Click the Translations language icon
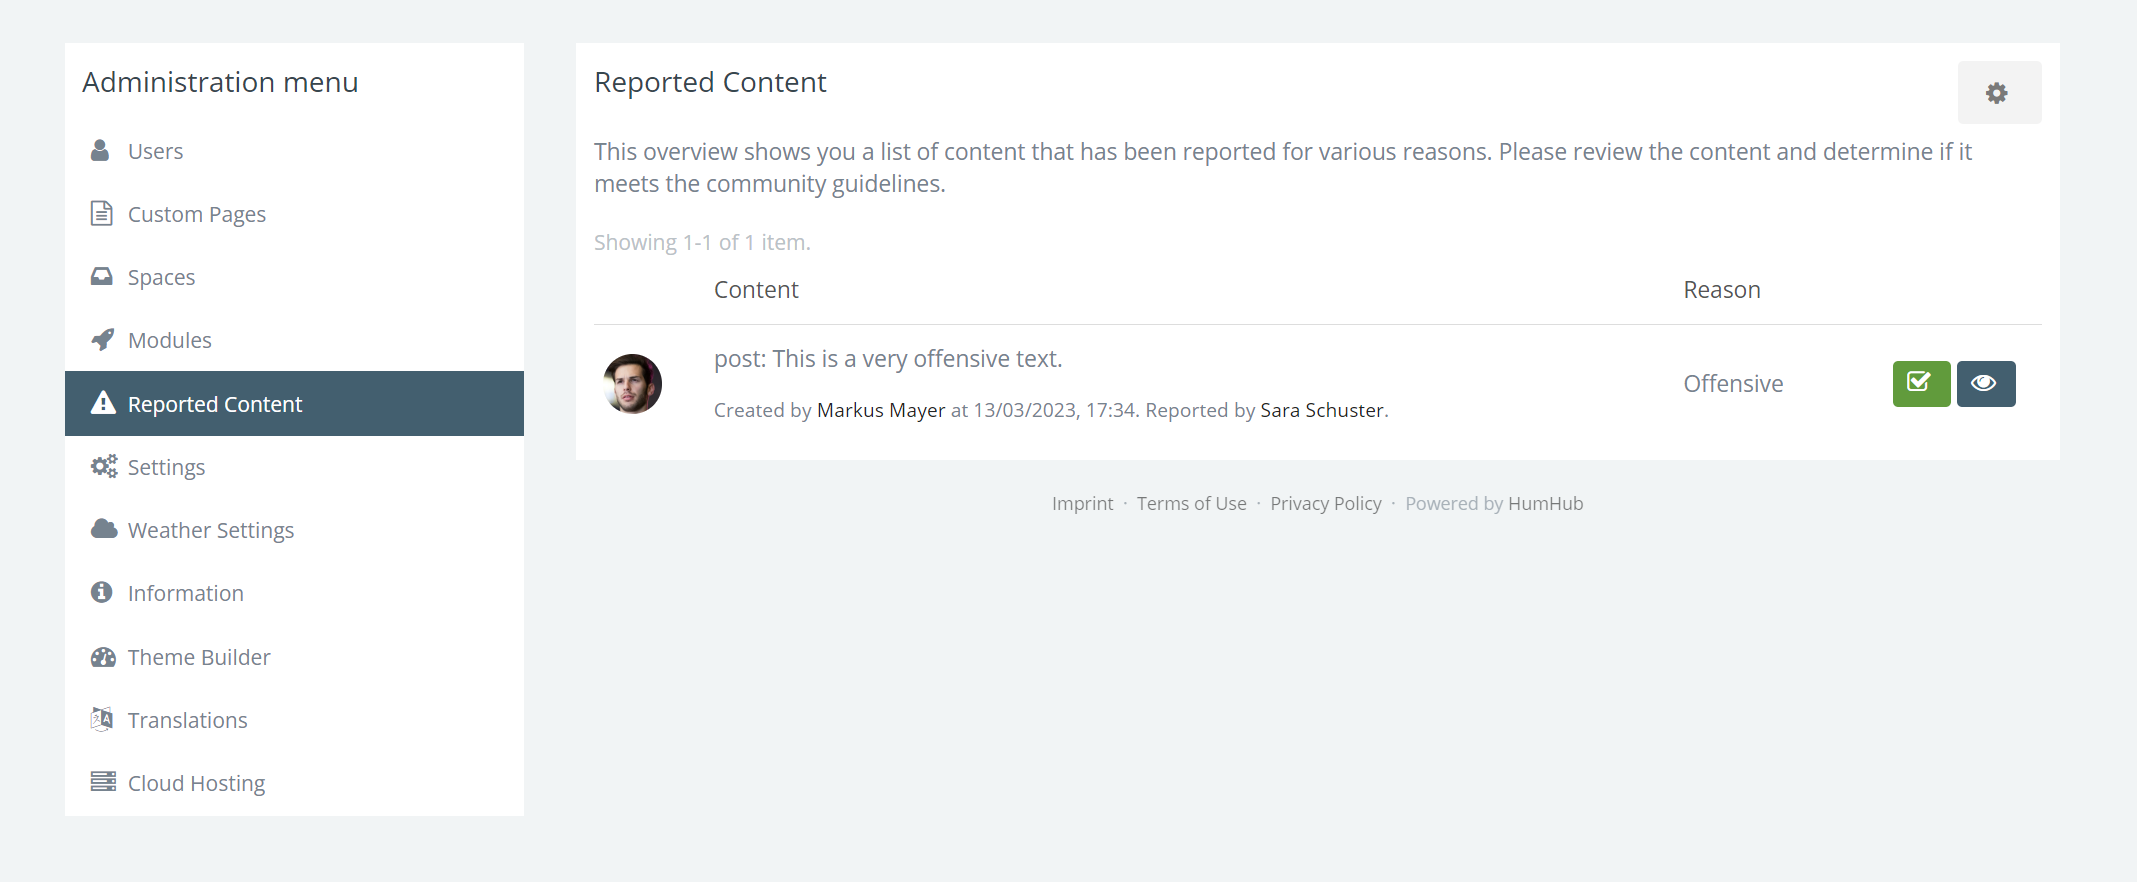 102,719
